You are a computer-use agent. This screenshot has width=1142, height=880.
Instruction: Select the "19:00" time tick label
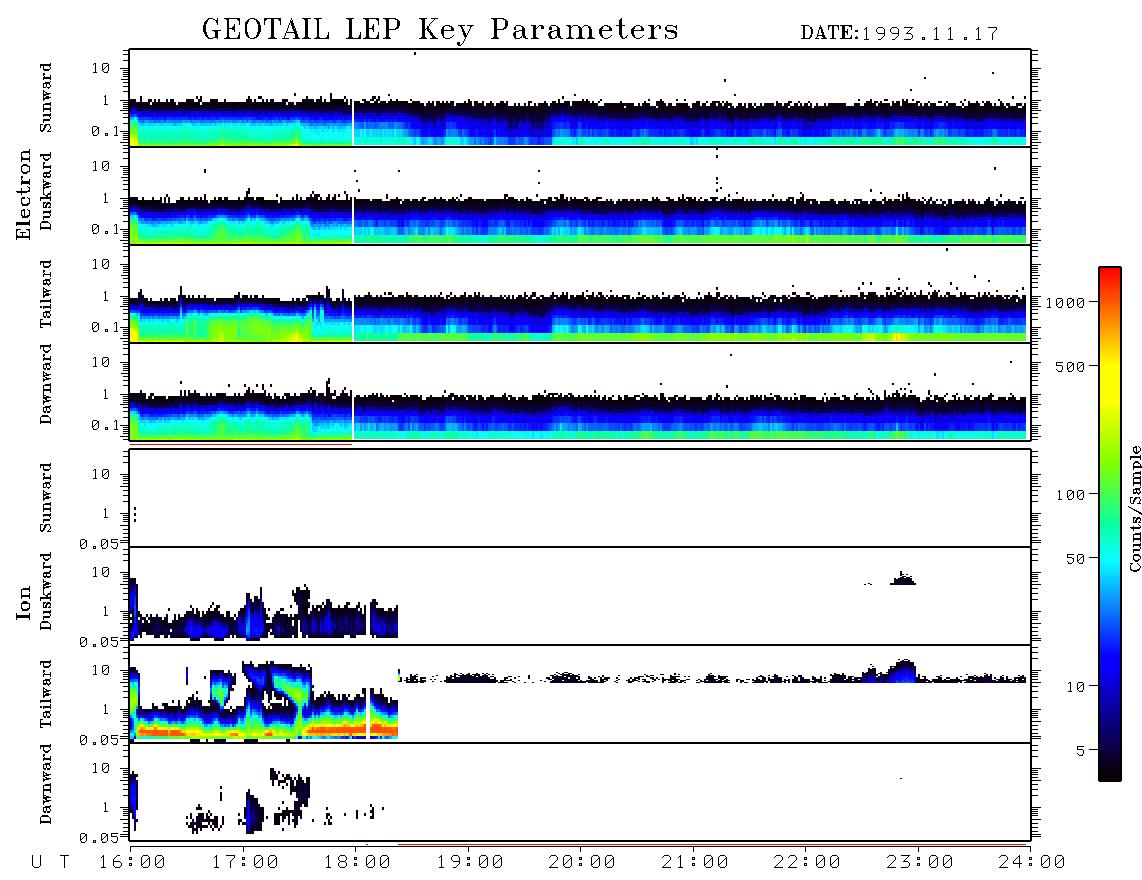coord(470,863)
